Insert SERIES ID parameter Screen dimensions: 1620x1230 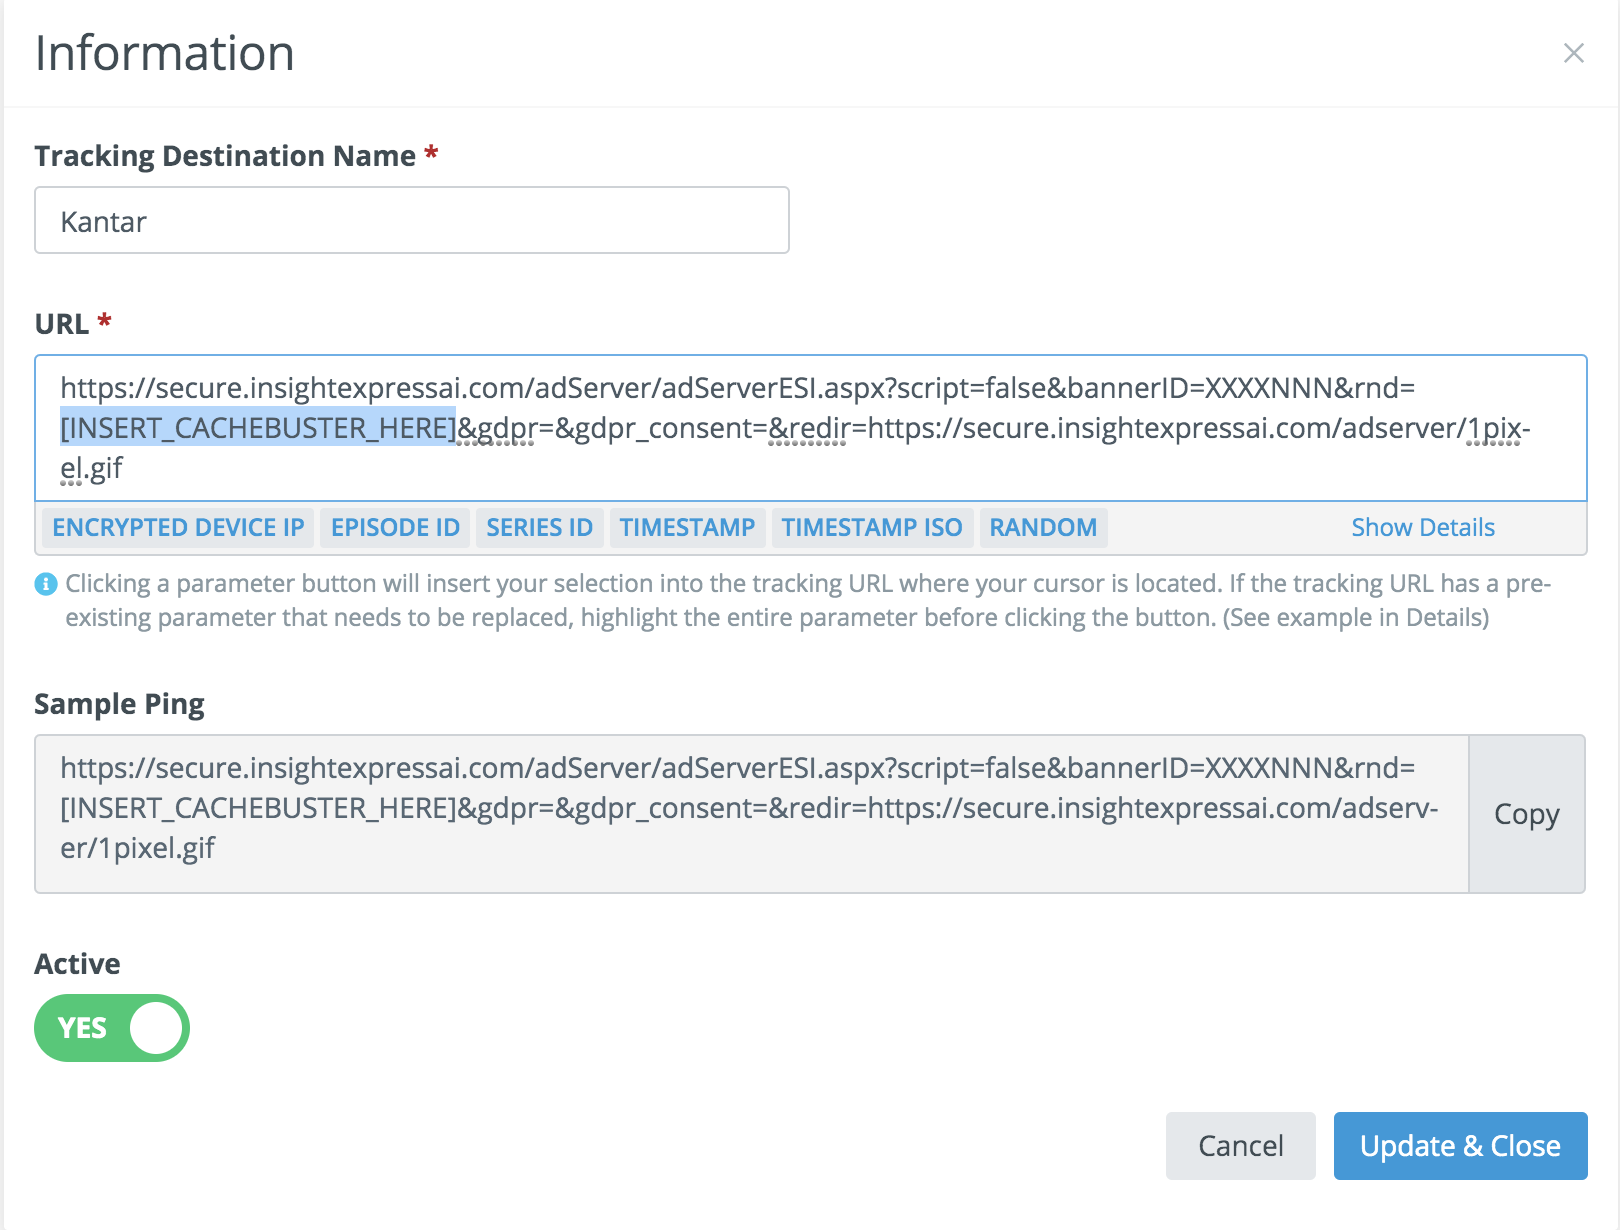[x=539, y=527]
